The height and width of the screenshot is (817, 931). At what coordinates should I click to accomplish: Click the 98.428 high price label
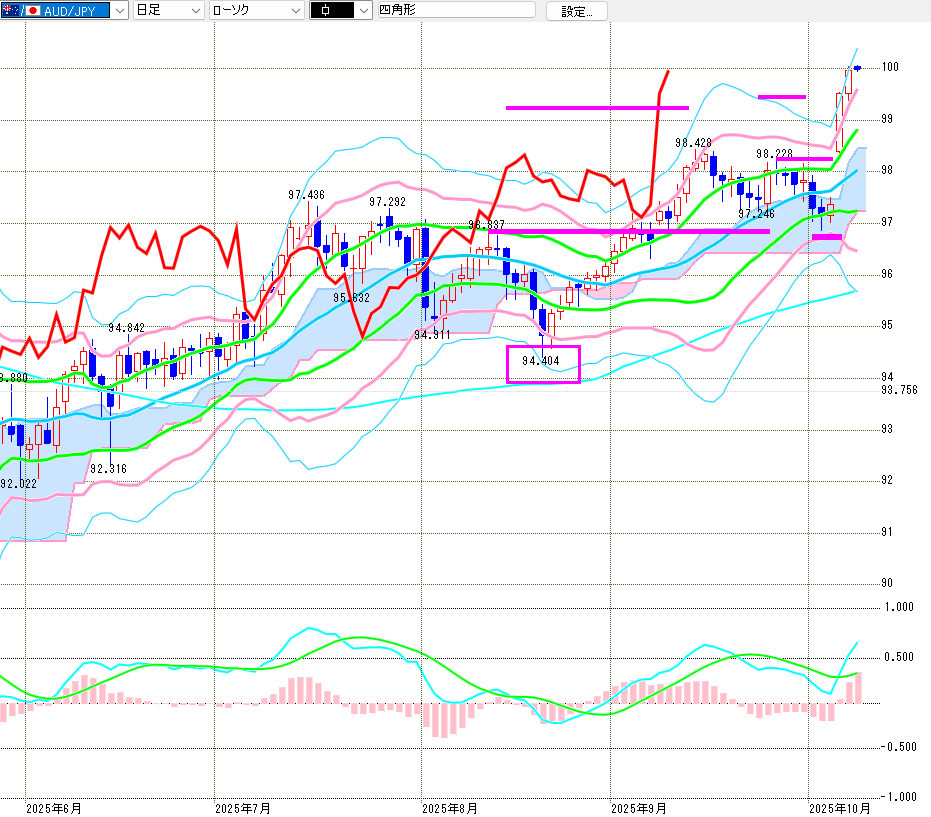693,143
